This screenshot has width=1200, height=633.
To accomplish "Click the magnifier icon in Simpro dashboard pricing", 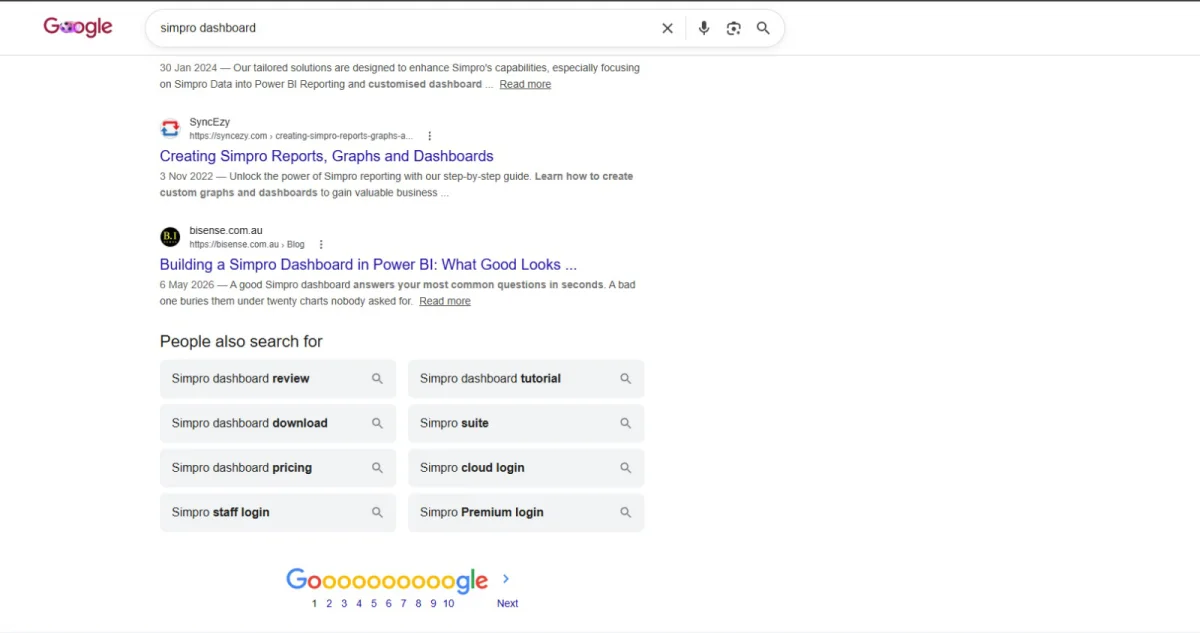I will coord(377,468).
